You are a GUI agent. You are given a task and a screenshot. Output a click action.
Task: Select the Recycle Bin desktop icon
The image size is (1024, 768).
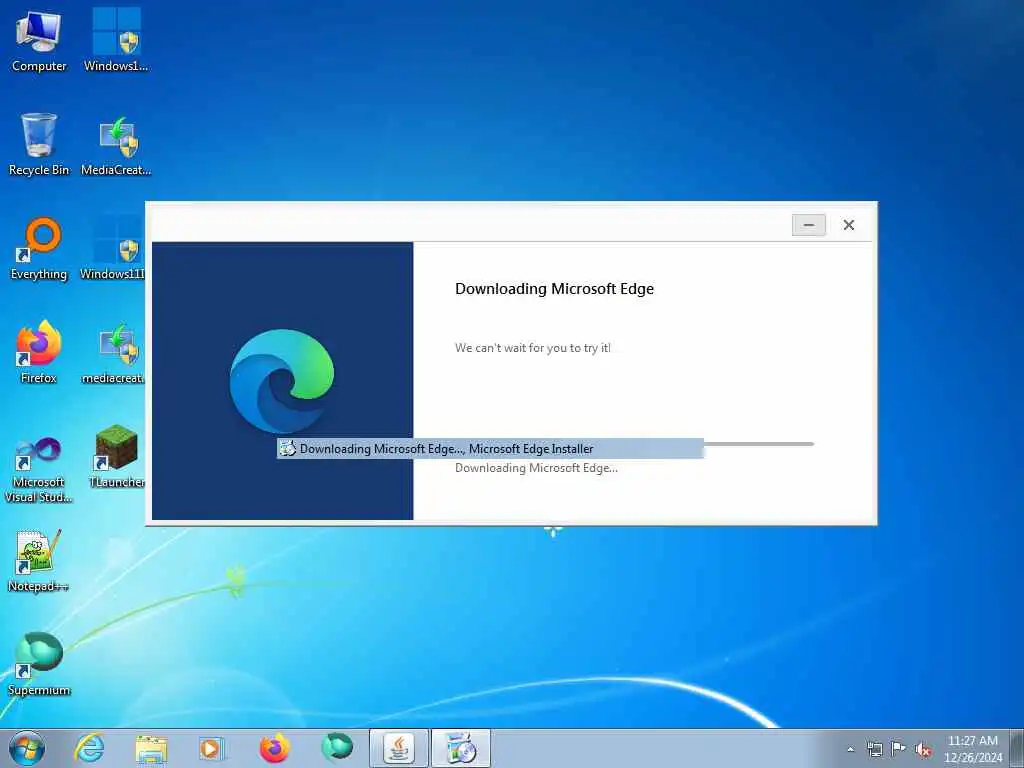coord(39,144)
